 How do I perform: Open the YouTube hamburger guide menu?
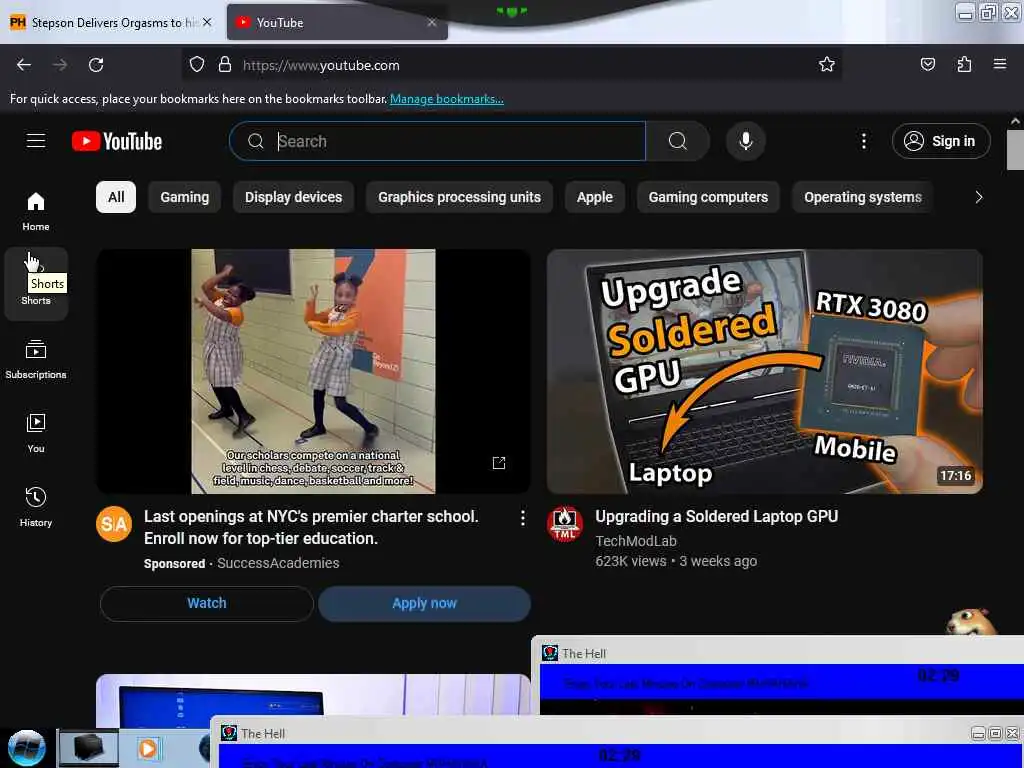pos(36,141)
